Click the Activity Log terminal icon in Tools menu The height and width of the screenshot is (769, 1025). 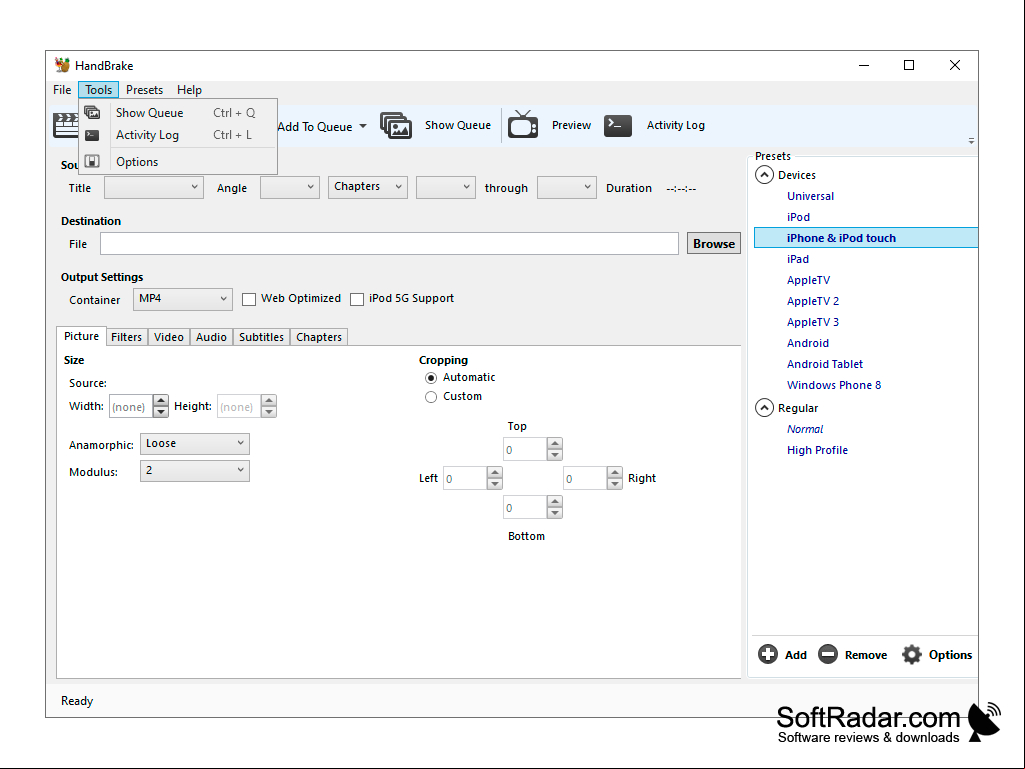point(92,135)
